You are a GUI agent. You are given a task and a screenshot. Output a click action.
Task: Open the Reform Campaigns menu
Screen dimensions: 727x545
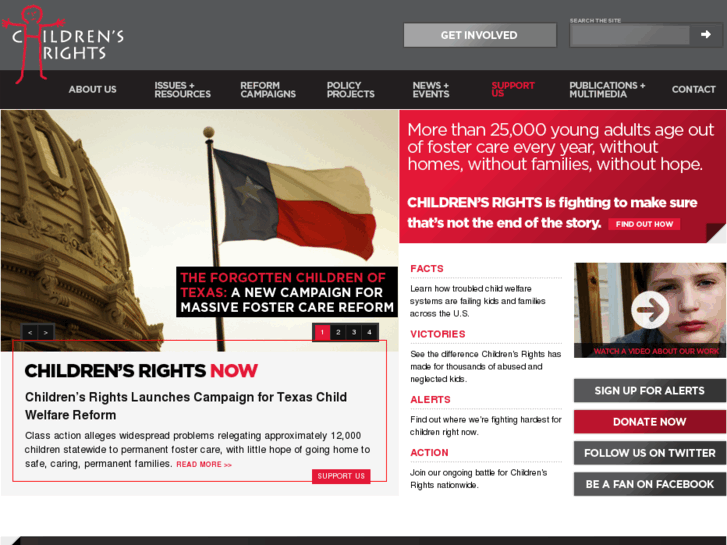pyautogui.click(x=268, y=90)
